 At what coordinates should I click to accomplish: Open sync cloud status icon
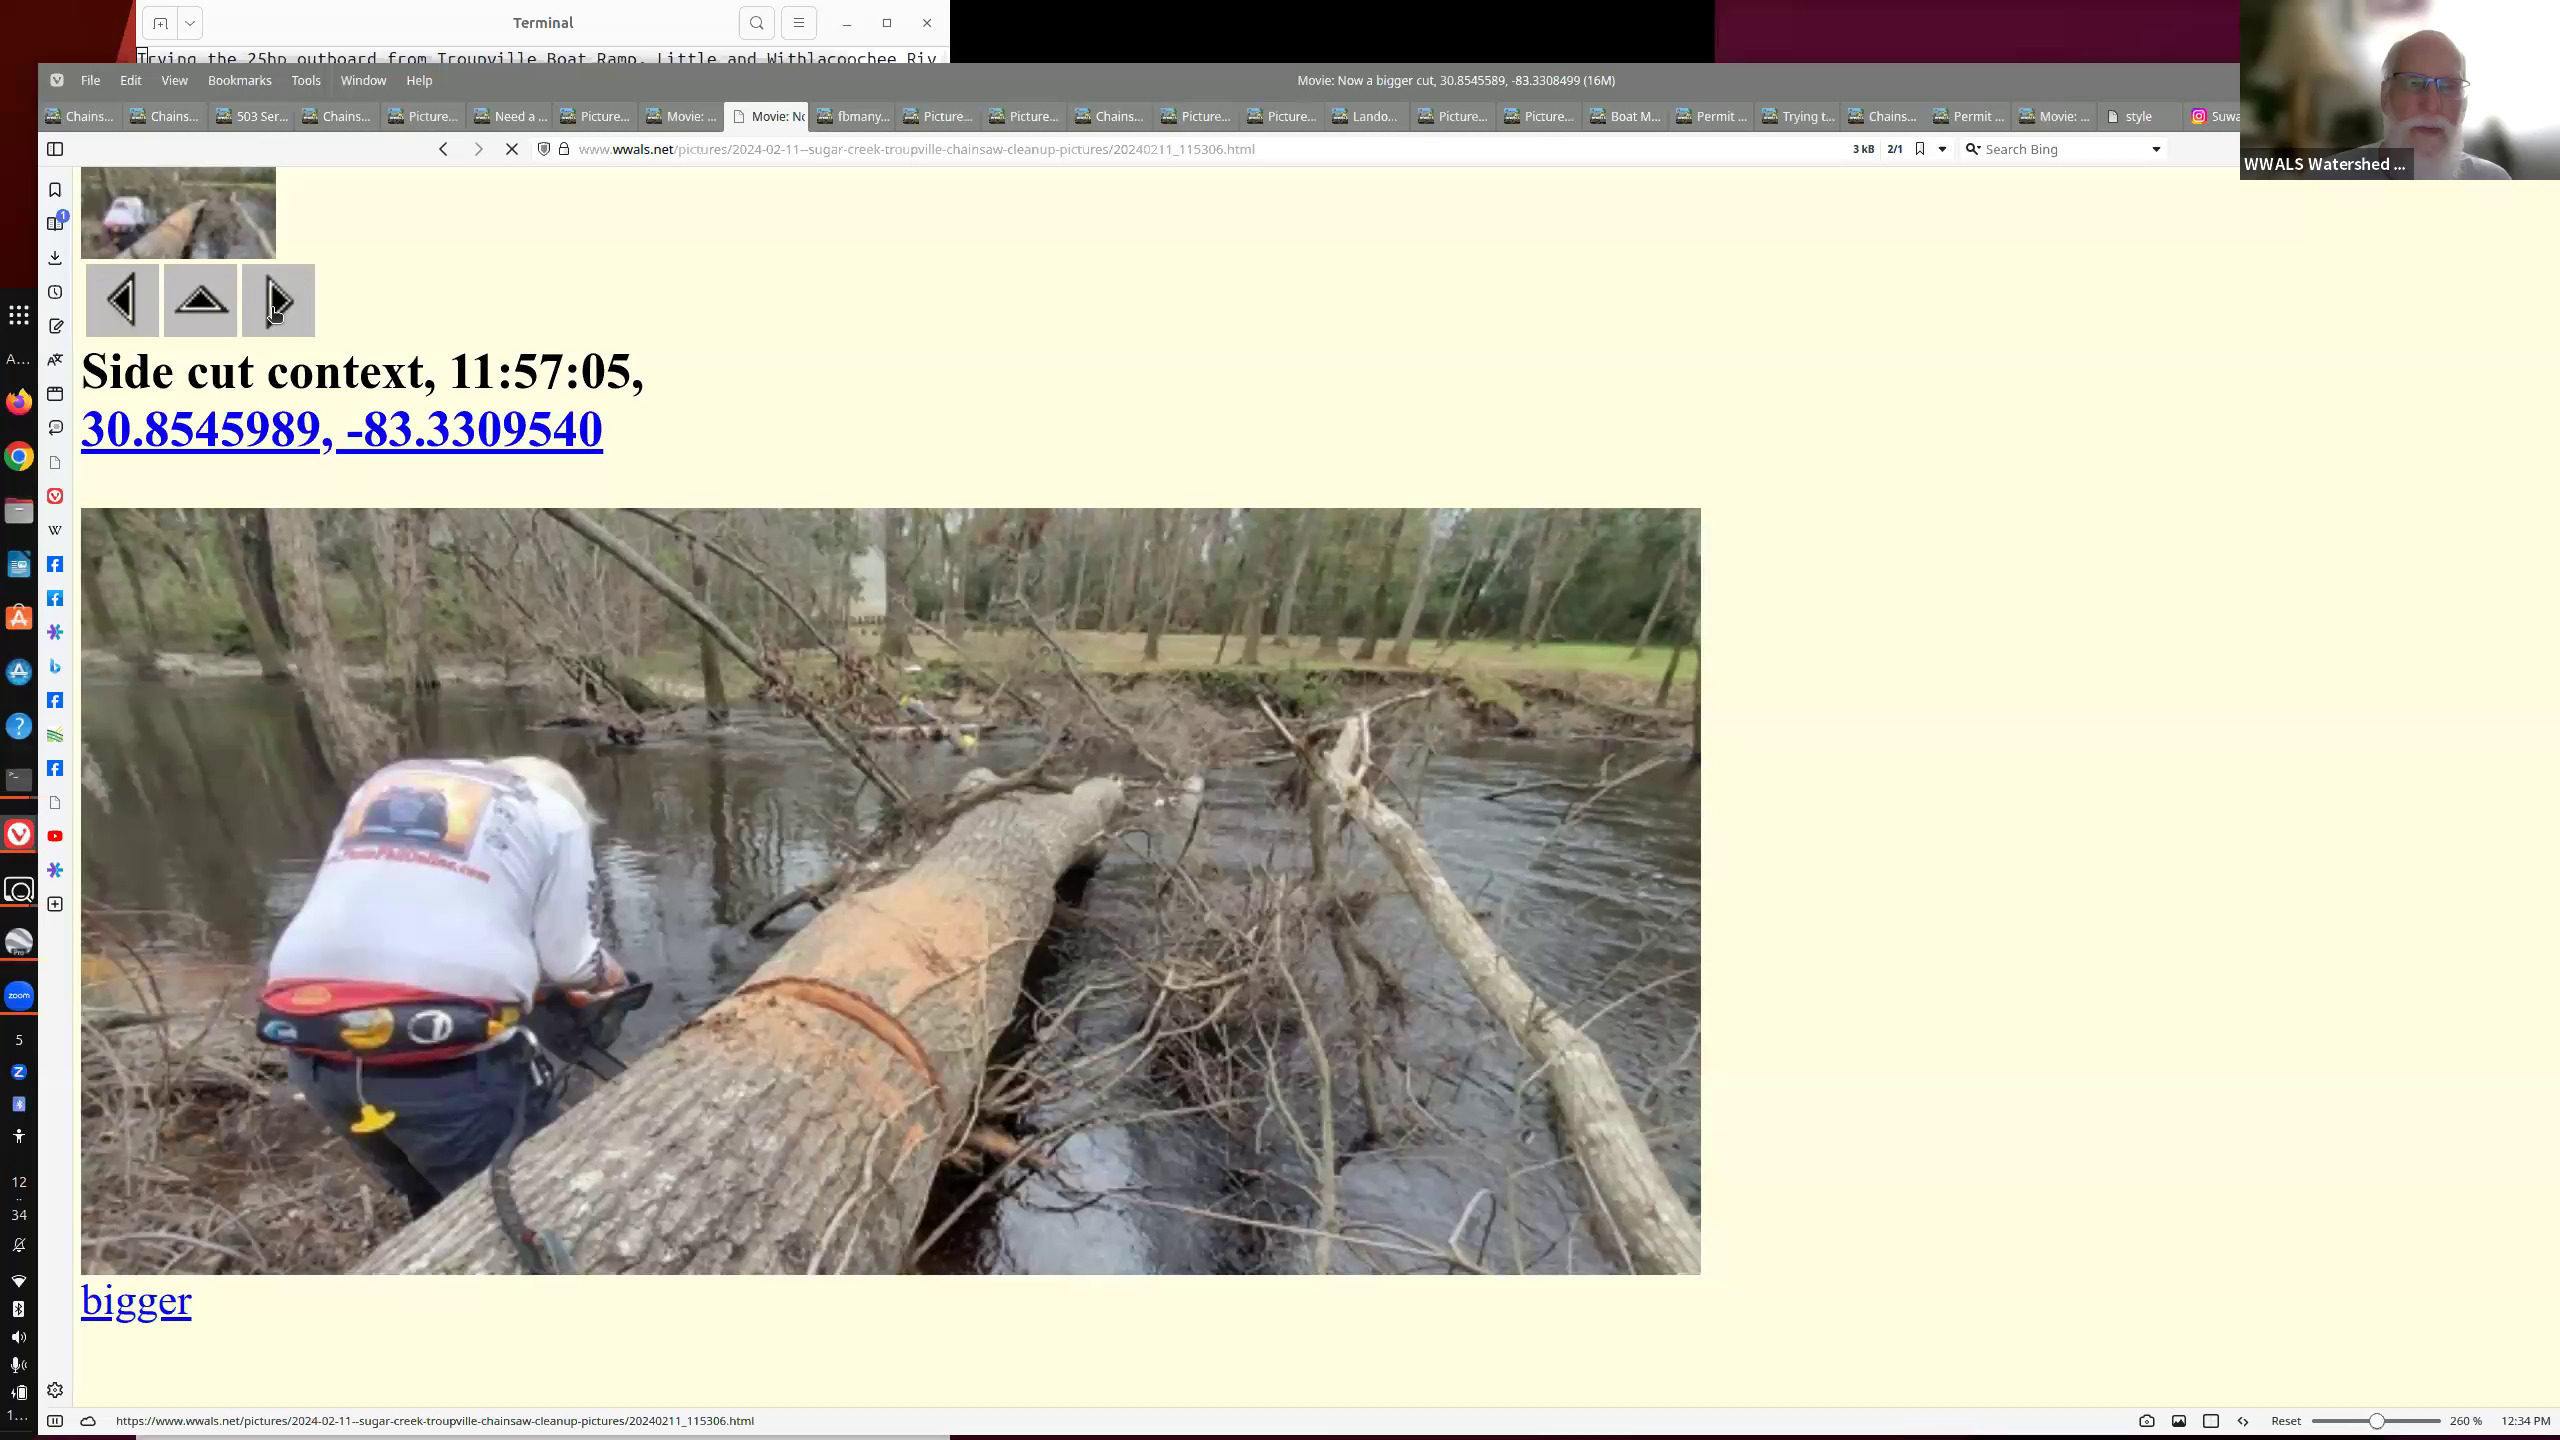(88, 1421)
